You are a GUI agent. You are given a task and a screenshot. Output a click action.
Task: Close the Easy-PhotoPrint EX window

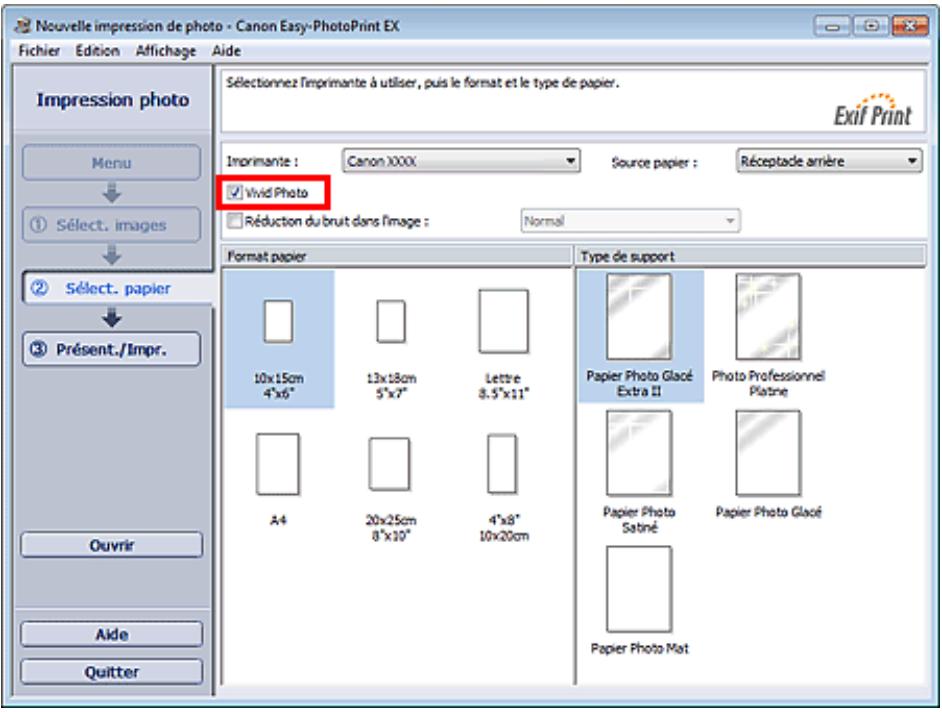coord(910,26)
